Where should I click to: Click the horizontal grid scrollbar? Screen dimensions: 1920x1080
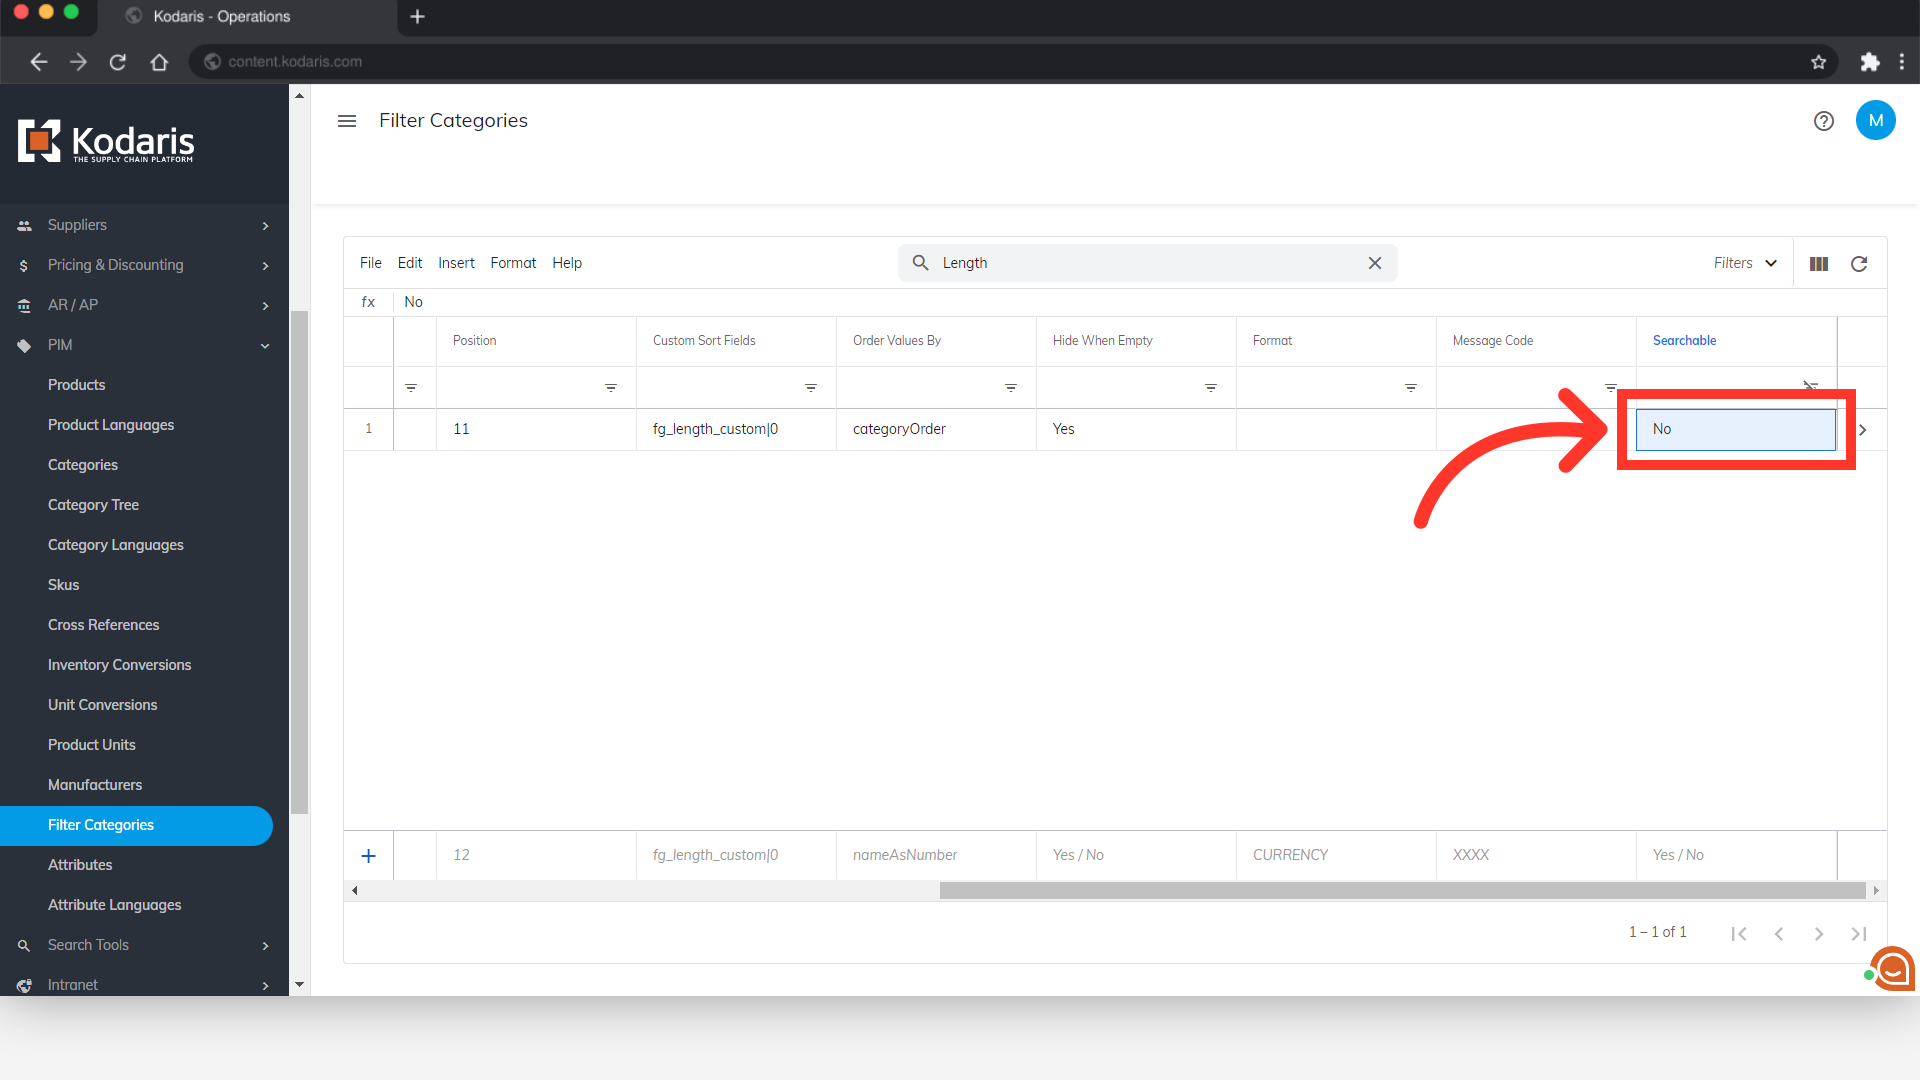tap(1400, 891)
